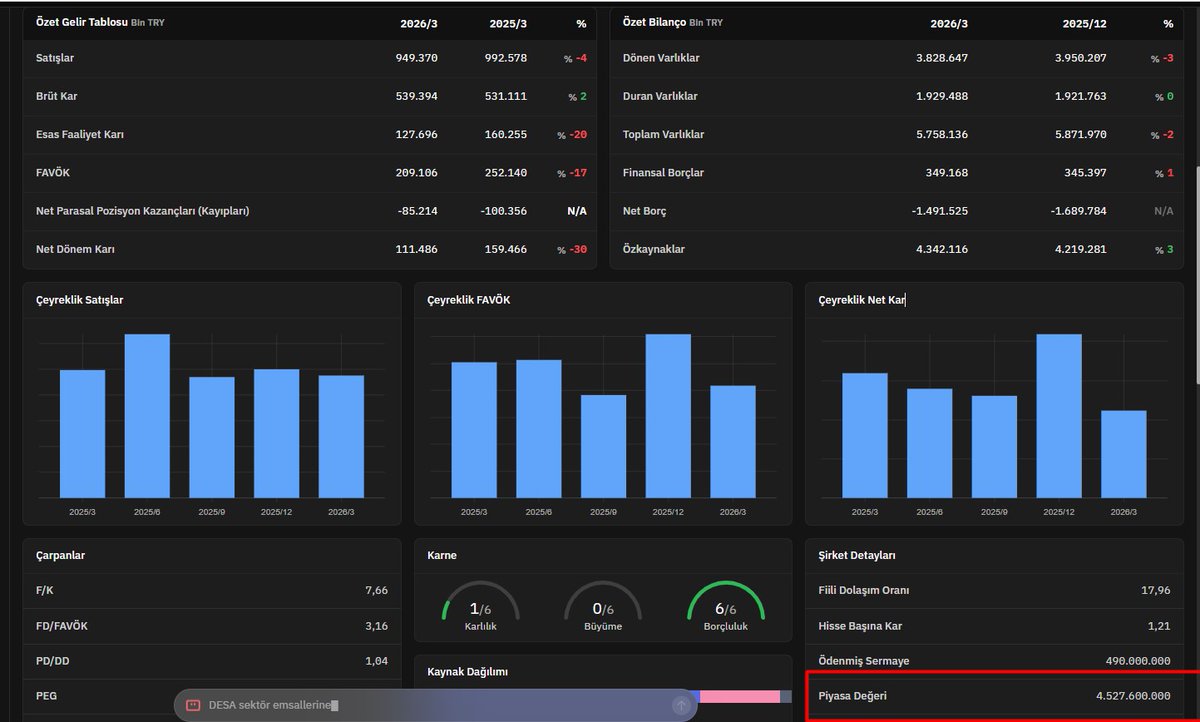Select the Satışlar prior value 992.578
Screen dimensions: 1200x722
506,58
